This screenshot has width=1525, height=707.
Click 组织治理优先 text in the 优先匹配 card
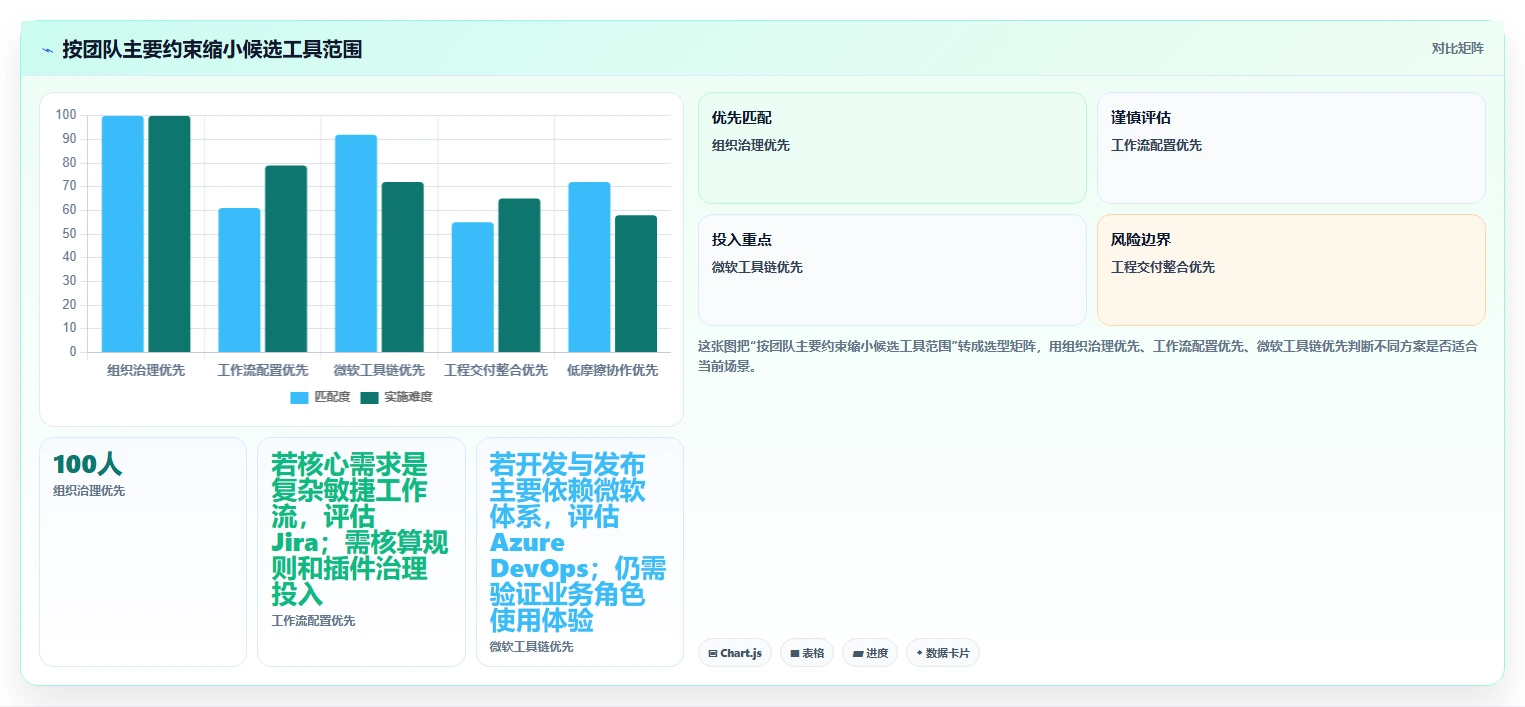point(751,145)
